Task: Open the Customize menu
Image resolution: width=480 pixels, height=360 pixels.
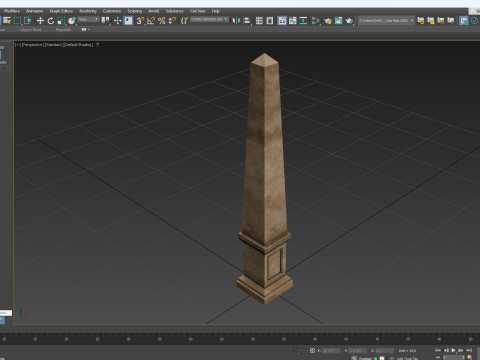Action: click(x=112, y=11)
